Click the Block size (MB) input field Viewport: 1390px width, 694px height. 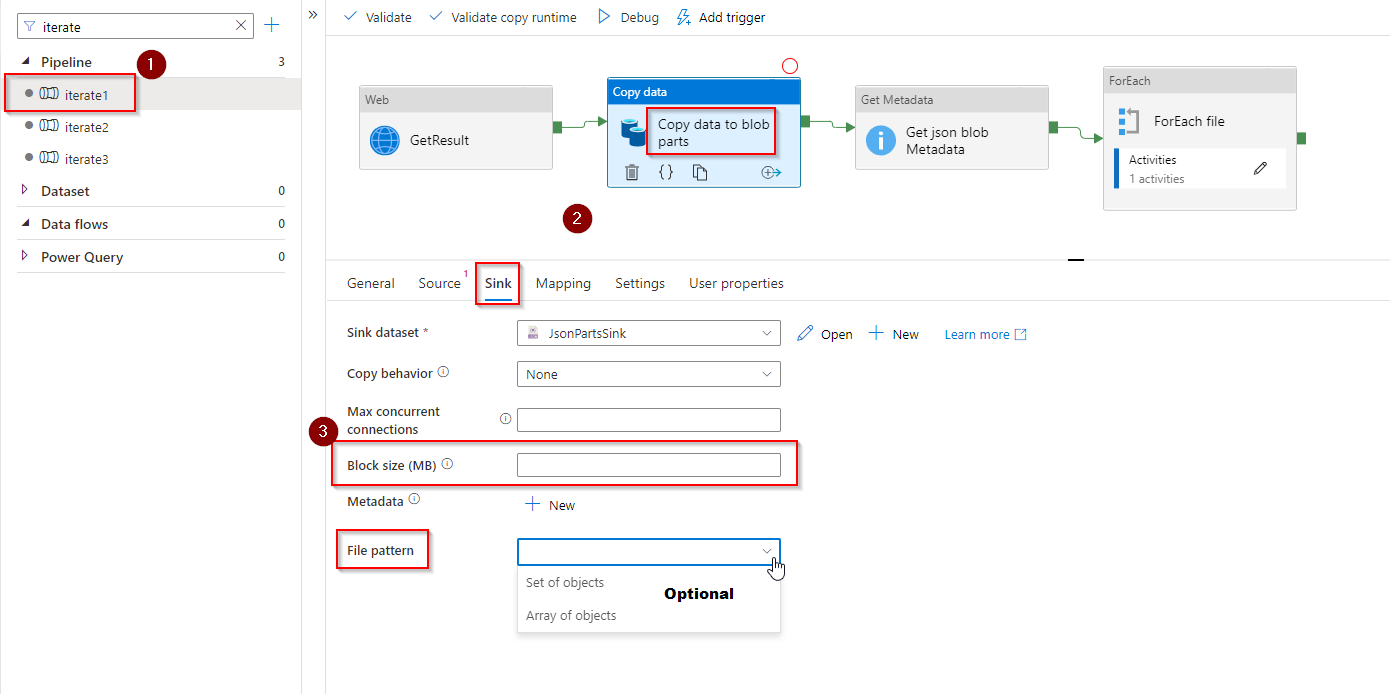tap(649, 465)
